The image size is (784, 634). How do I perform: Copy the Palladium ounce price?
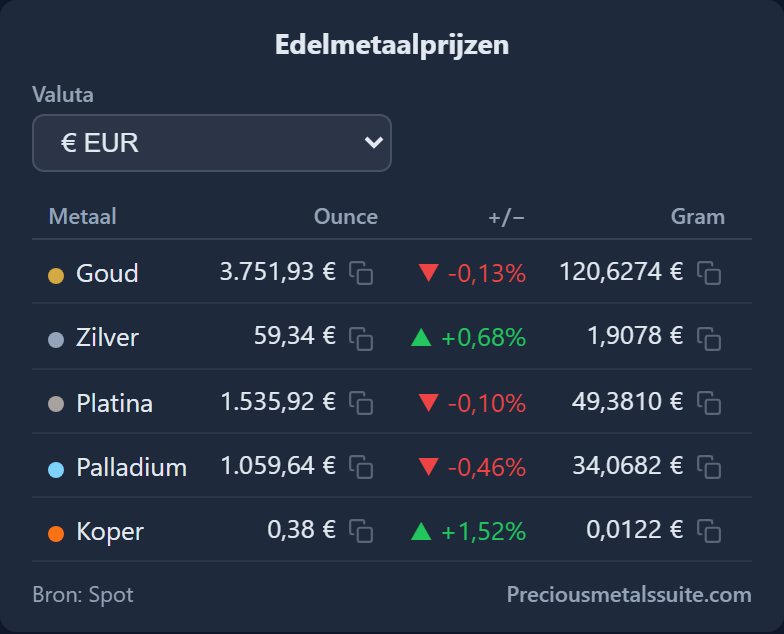(361, 467)
